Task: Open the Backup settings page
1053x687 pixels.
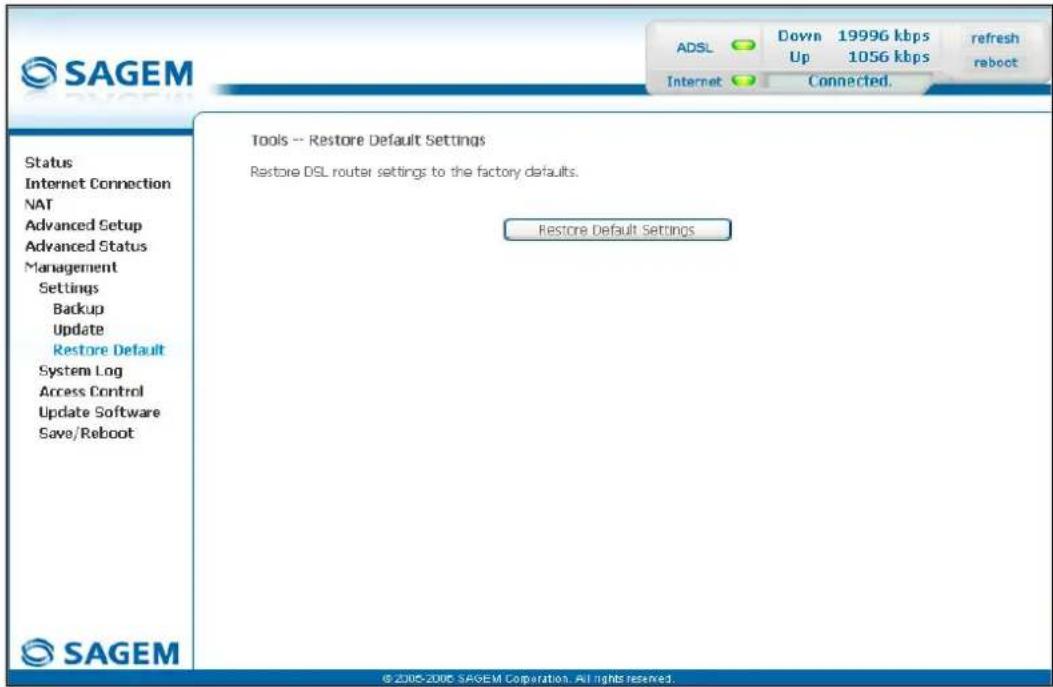Action: pos(79,308)
